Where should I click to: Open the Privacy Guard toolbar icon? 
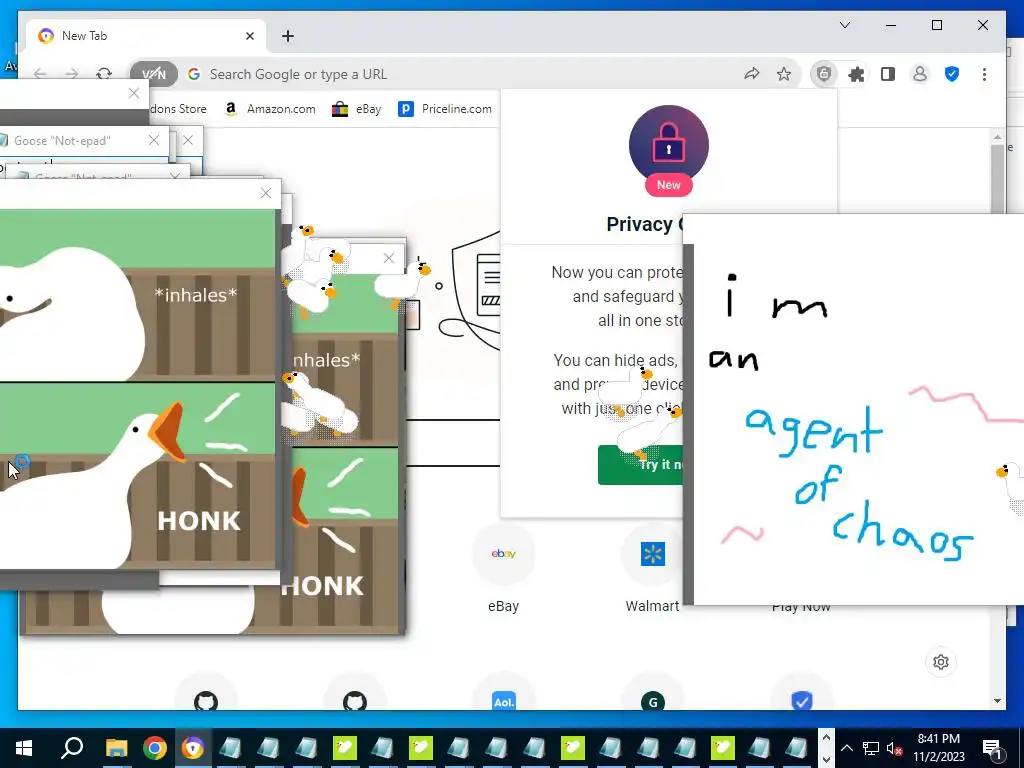pyautogui.click(x=824, y=74)
